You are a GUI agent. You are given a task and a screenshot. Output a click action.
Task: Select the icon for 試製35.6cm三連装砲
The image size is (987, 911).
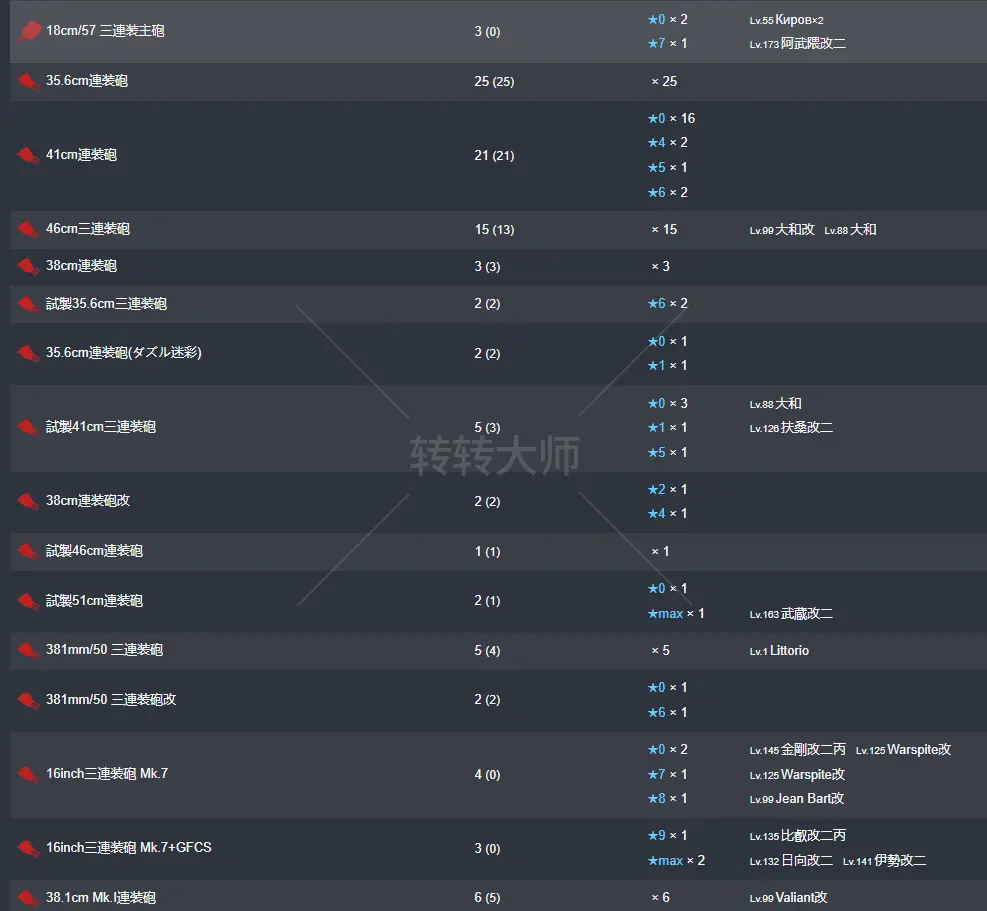[27, 304]
